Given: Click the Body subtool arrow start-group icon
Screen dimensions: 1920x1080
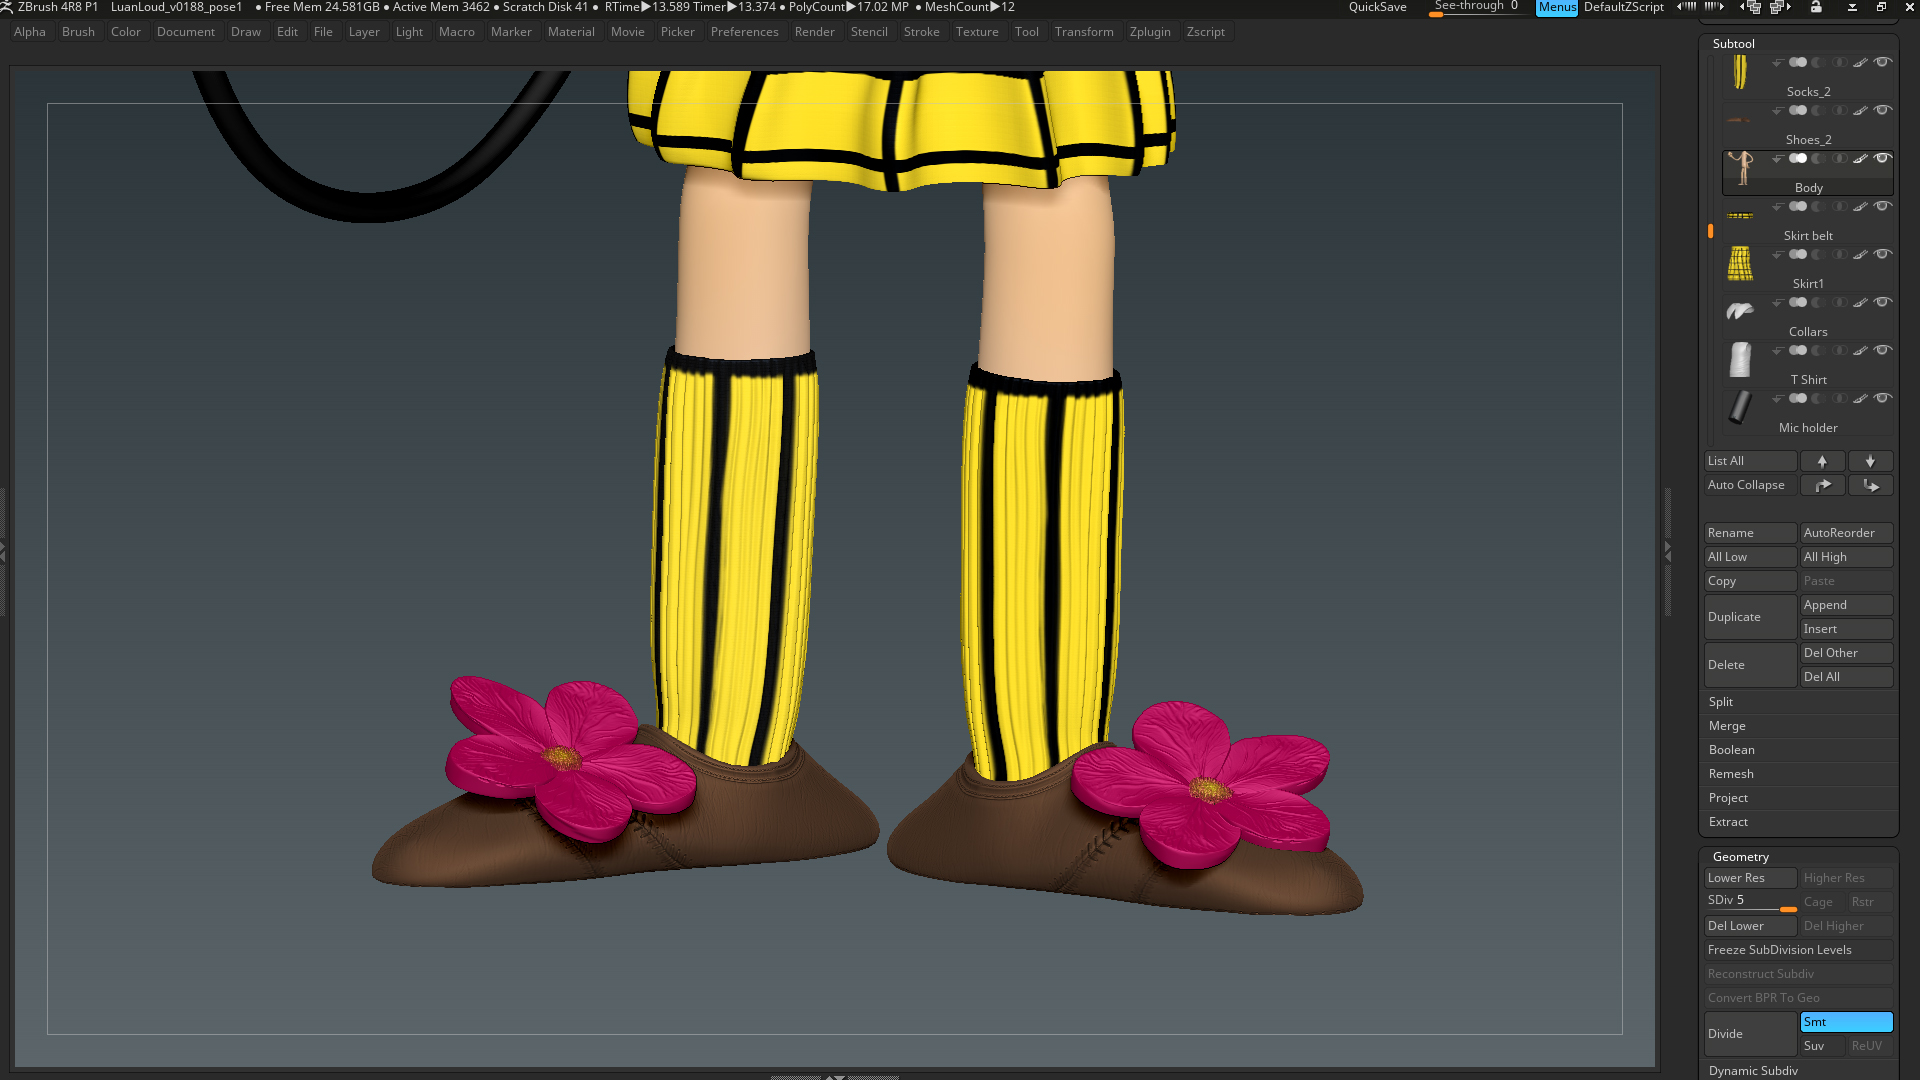Looking at the screenshot, I should click(x=1777, y=159).
